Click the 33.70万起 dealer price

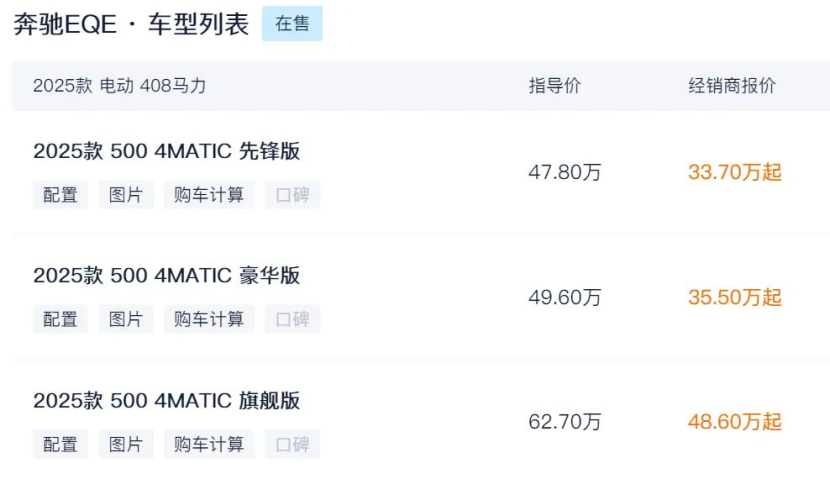point(734,172)
